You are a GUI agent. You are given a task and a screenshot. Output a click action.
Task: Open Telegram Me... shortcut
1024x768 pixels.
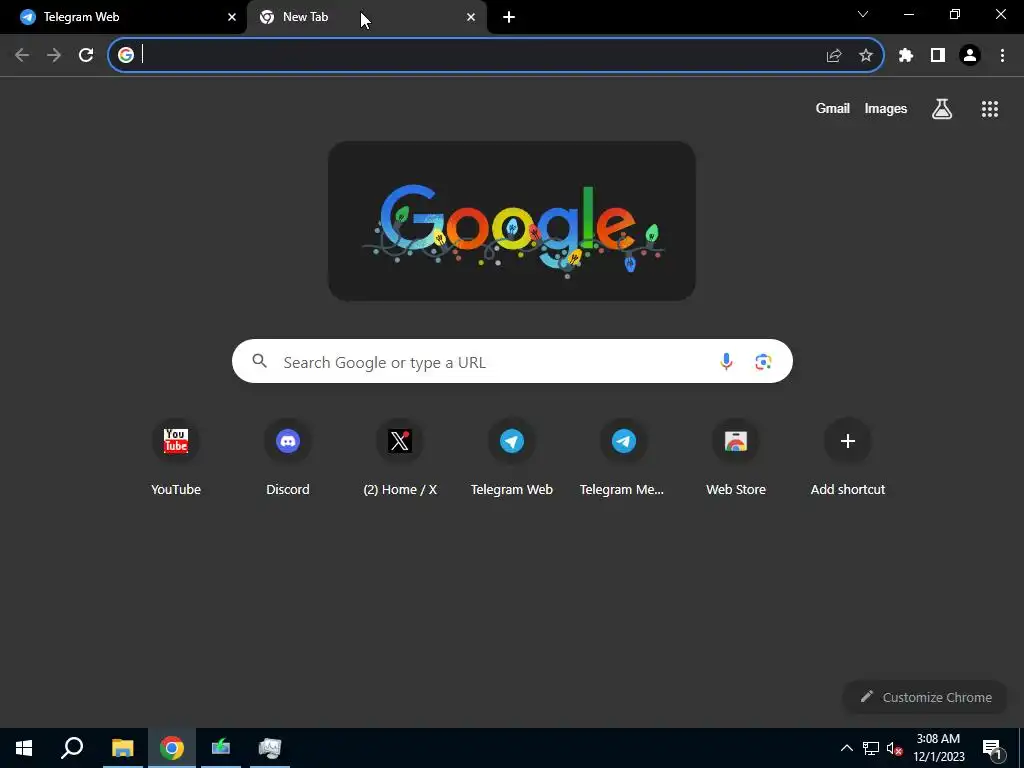click(x=624, y=457)
